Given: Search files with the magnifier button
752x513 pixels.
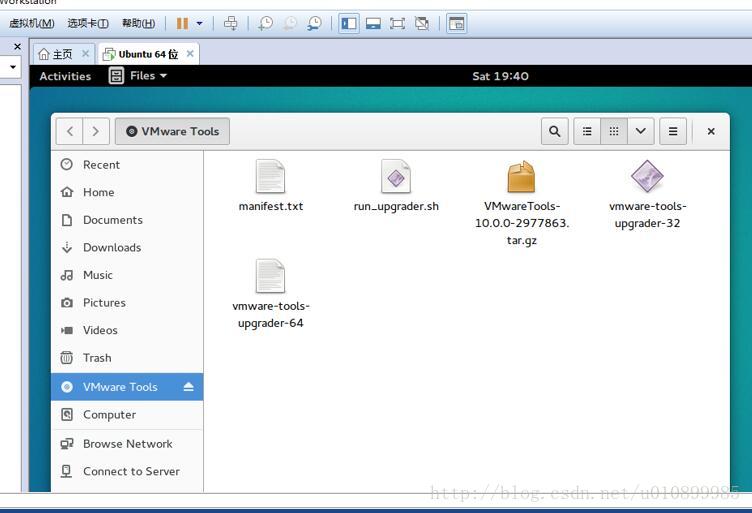Looking at the screenshot, I should (x=555, y=131).
